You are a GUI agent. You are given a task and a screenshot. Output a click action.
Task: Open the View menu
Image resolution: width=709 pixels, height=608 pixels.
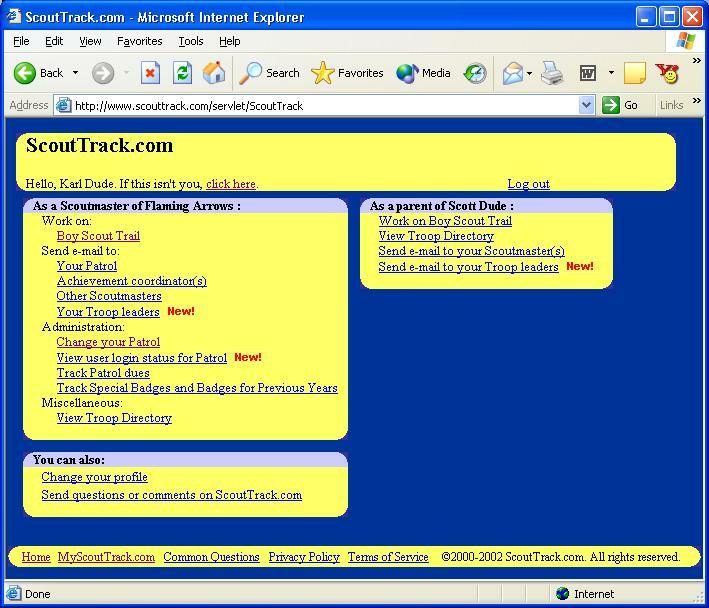[x=90, y=41]
